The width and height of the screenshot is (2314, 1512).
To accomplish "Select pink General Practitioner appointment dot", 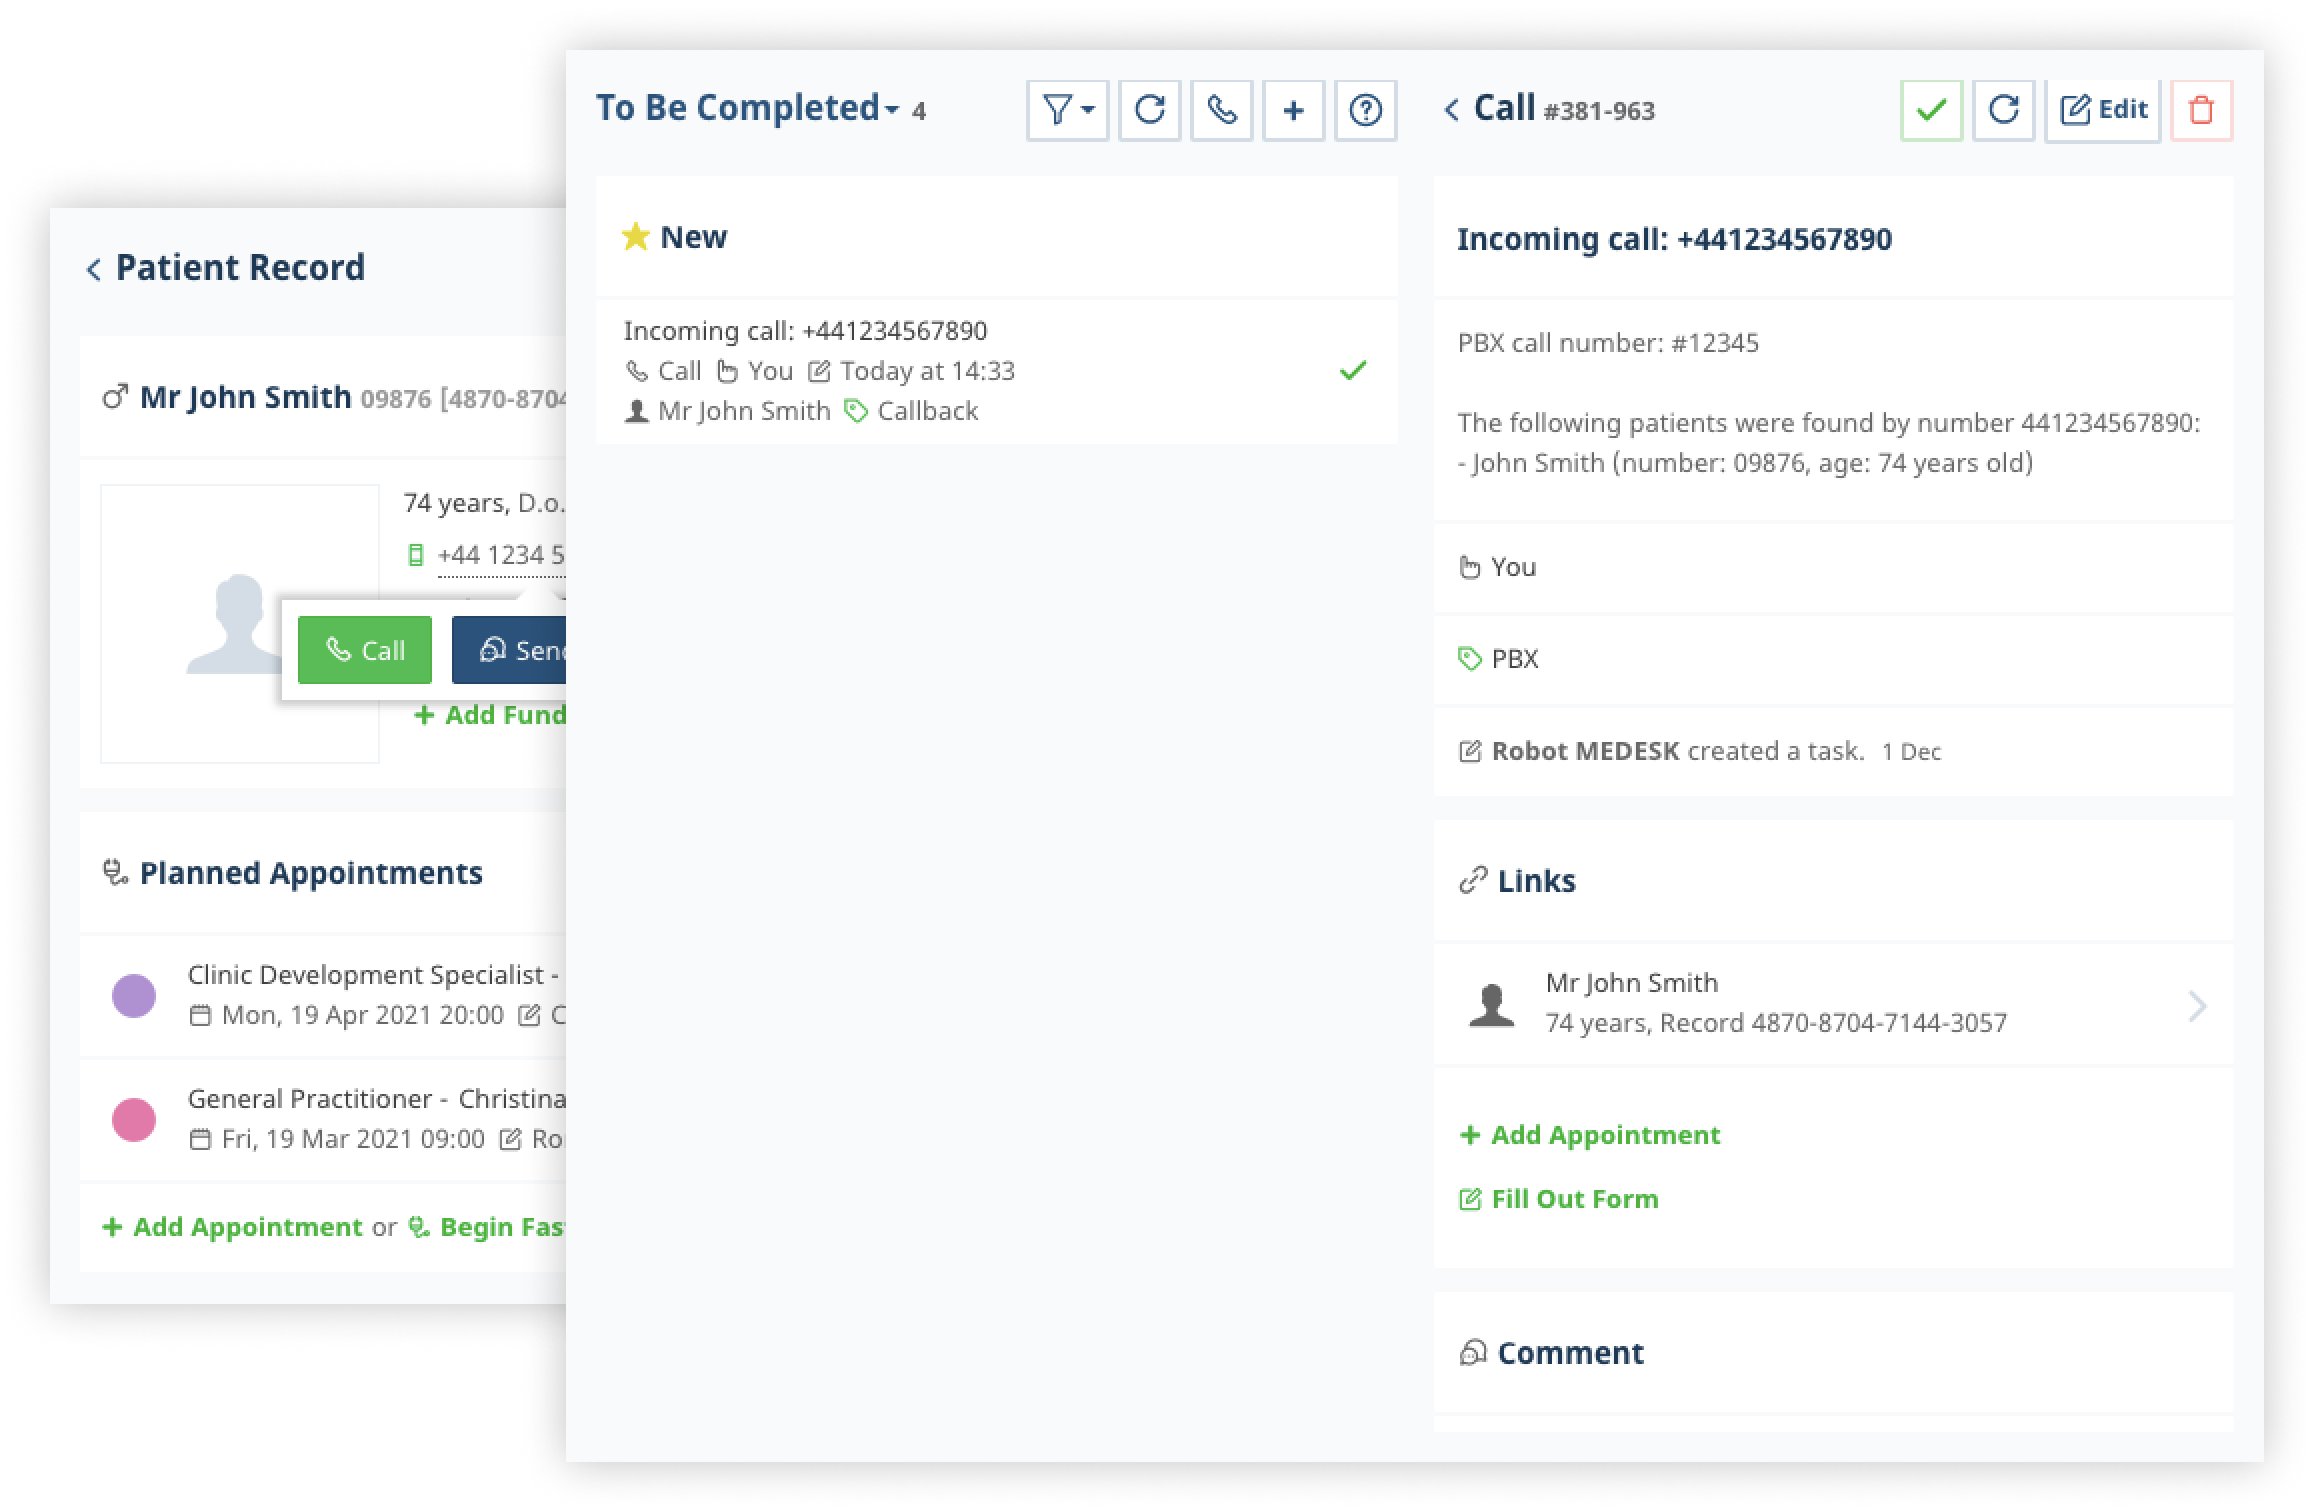I will [134, 1120].
